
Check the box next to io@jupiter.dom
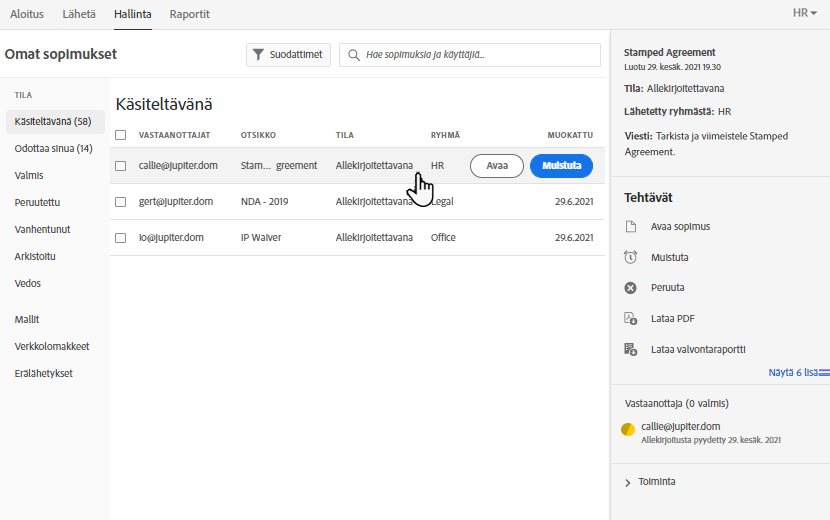coord(121,238)
